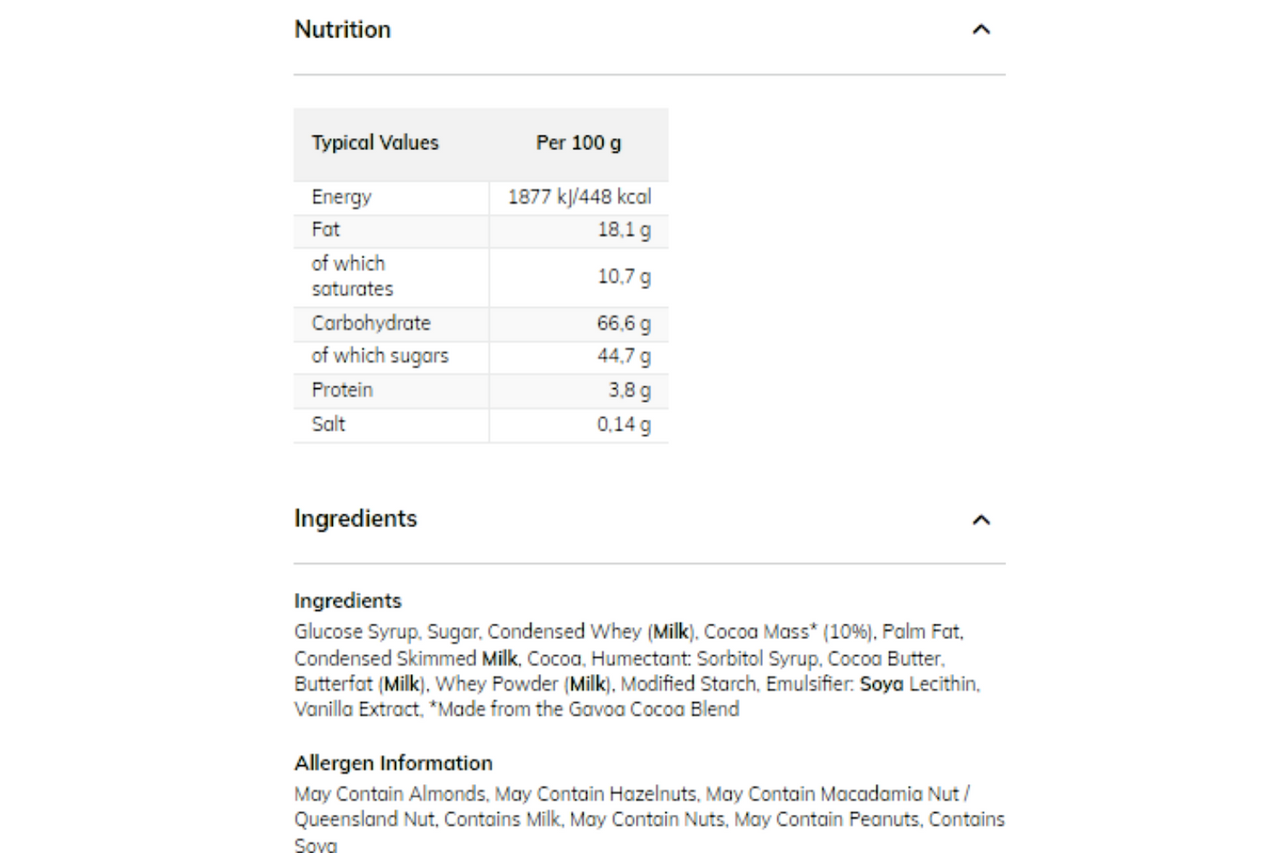Click the 'of which saturates' row label

tap(352, 276)
